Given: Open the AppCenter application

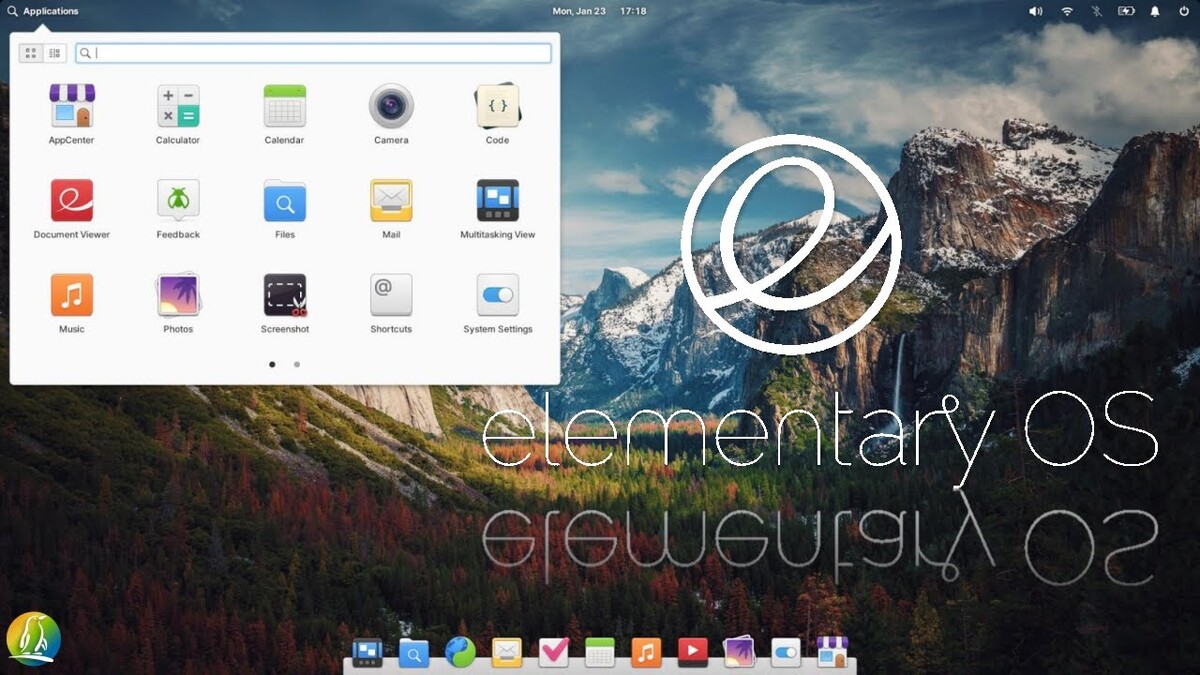Looking at the screenshot, I should pos(71,106).
